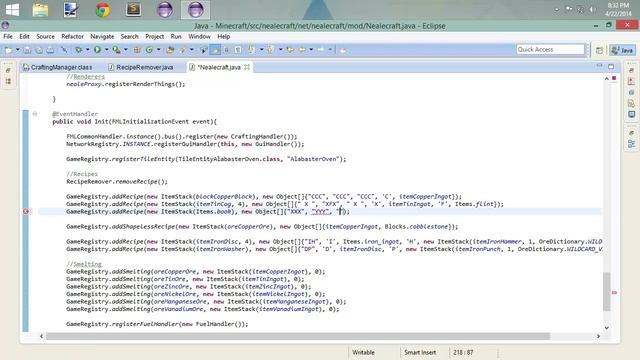The width and height of the screenshot is (640, 360).
Task: Restore the left-side minimized view stack
Action: (8, 70)
